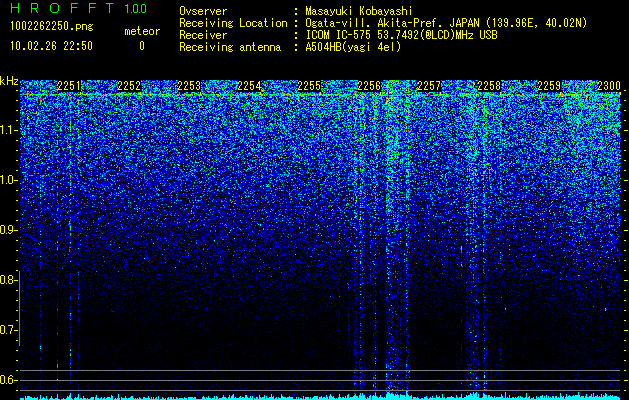Click the 2300 time marker
The width and height of the screenshot is (629, 400).
(x=609, y=86)
